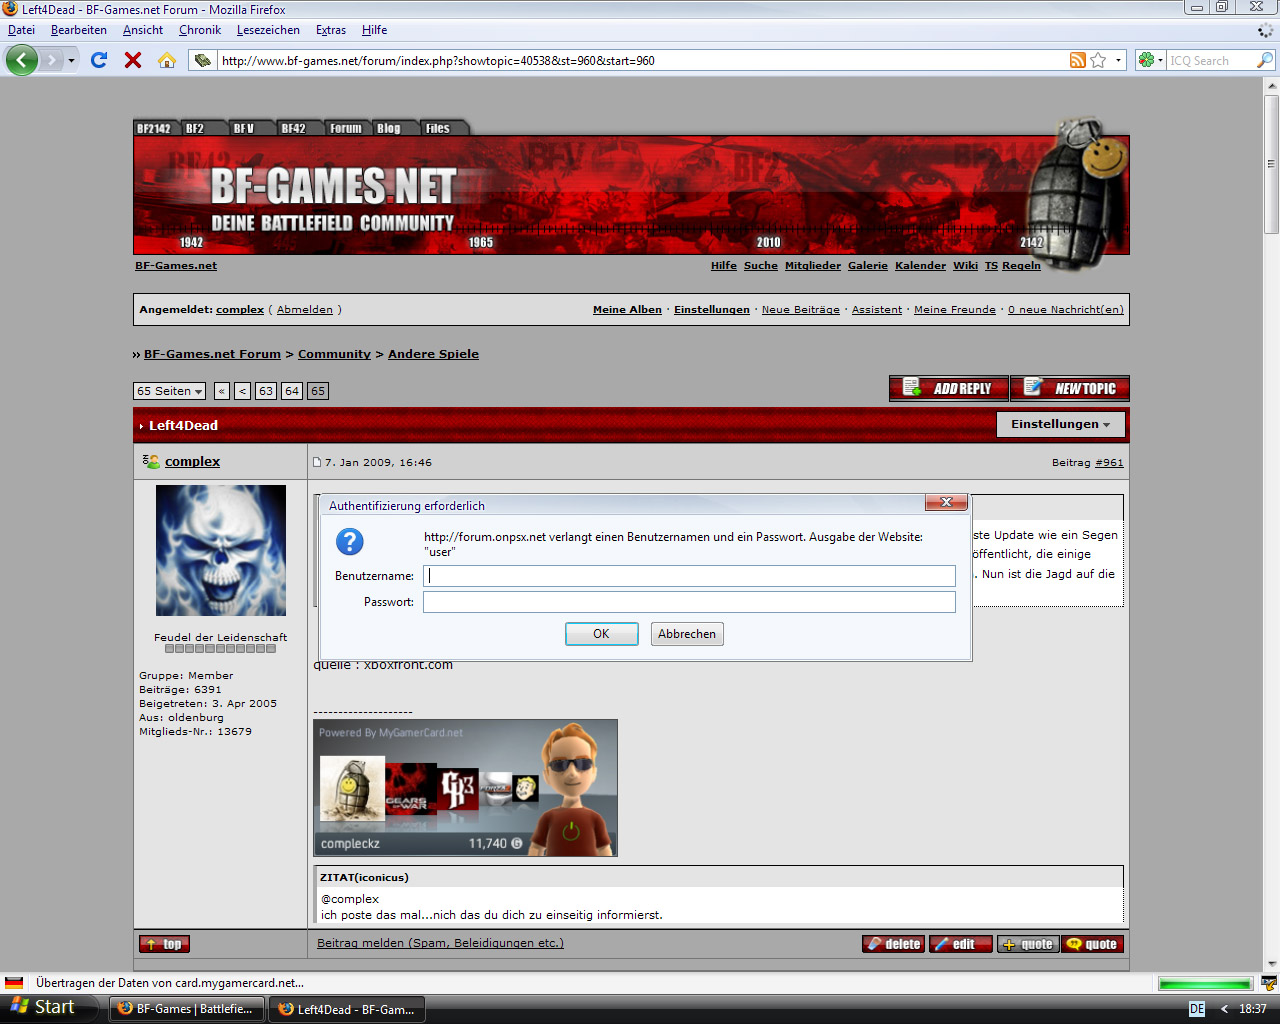This screenshot has width=1280, height=1024.
Task: Go back with the green back arrow
Action: [22, 60]
